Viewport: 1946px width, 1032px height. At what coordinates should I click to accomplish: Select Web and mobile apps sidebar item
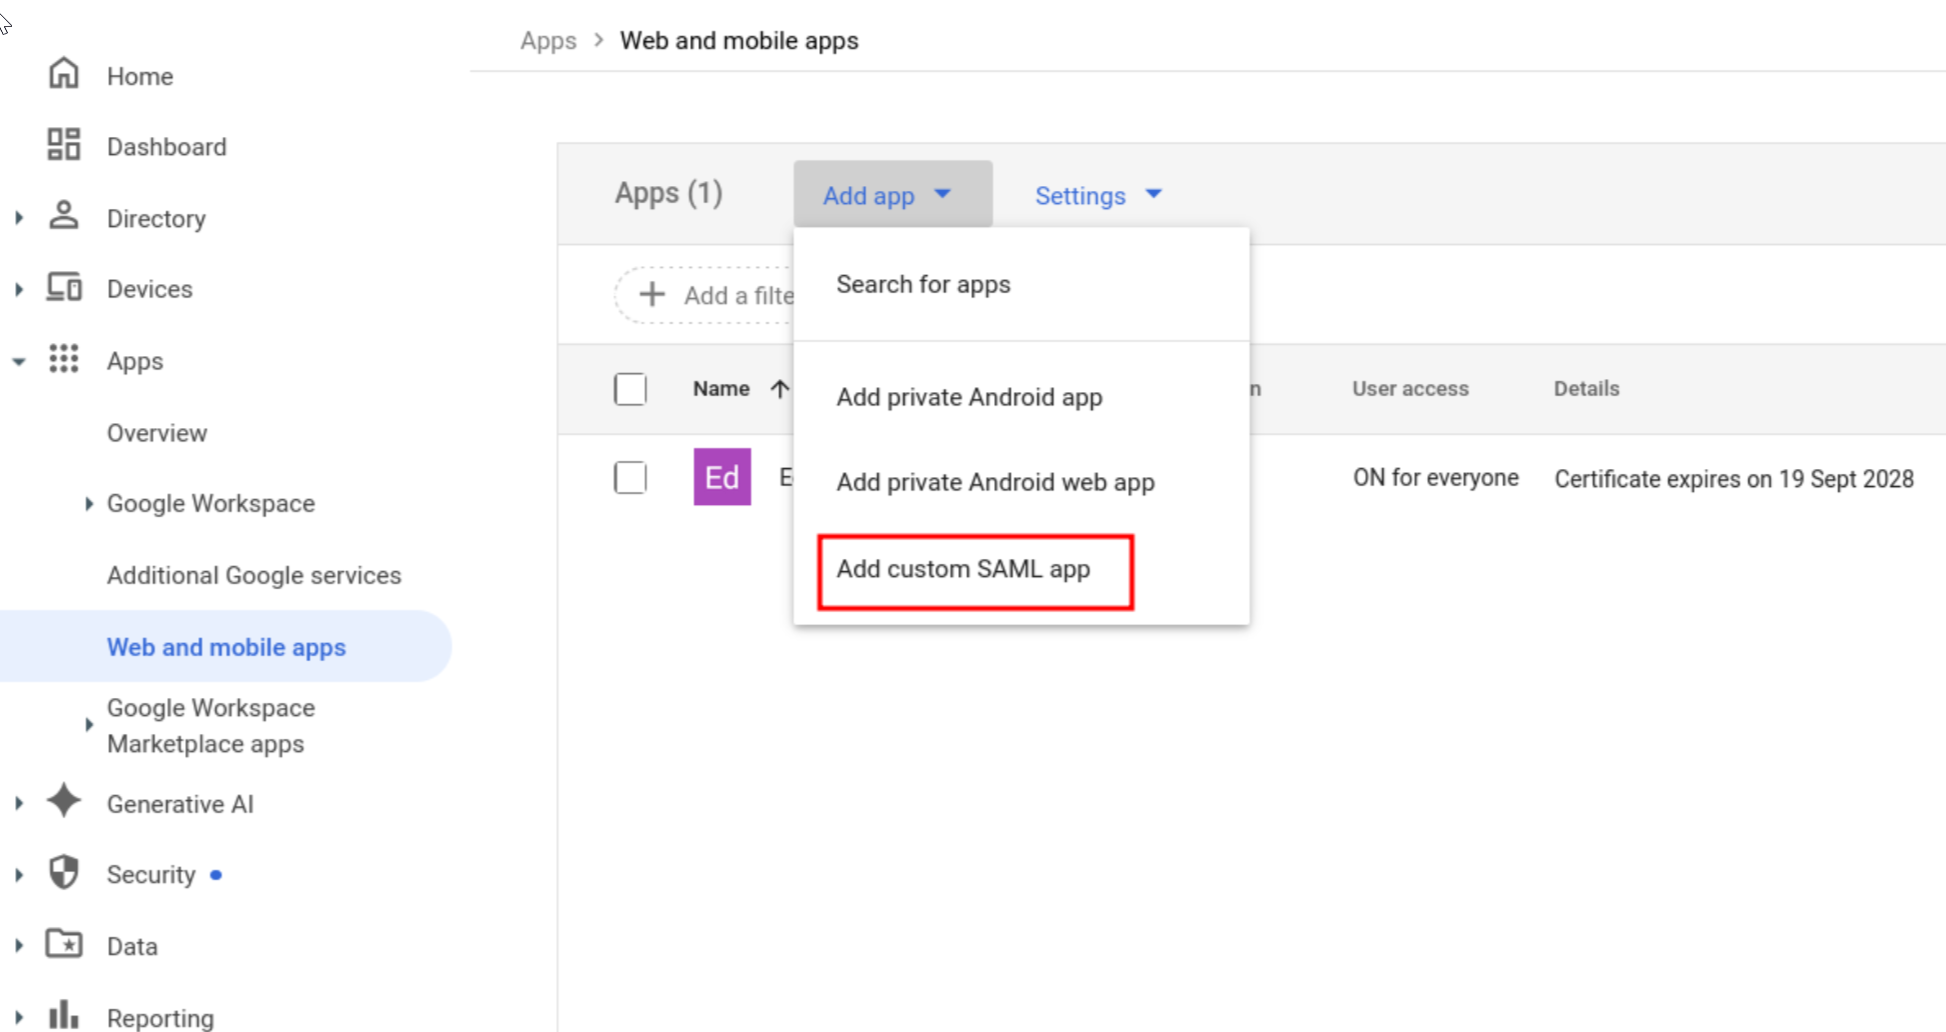coord(226,647)
